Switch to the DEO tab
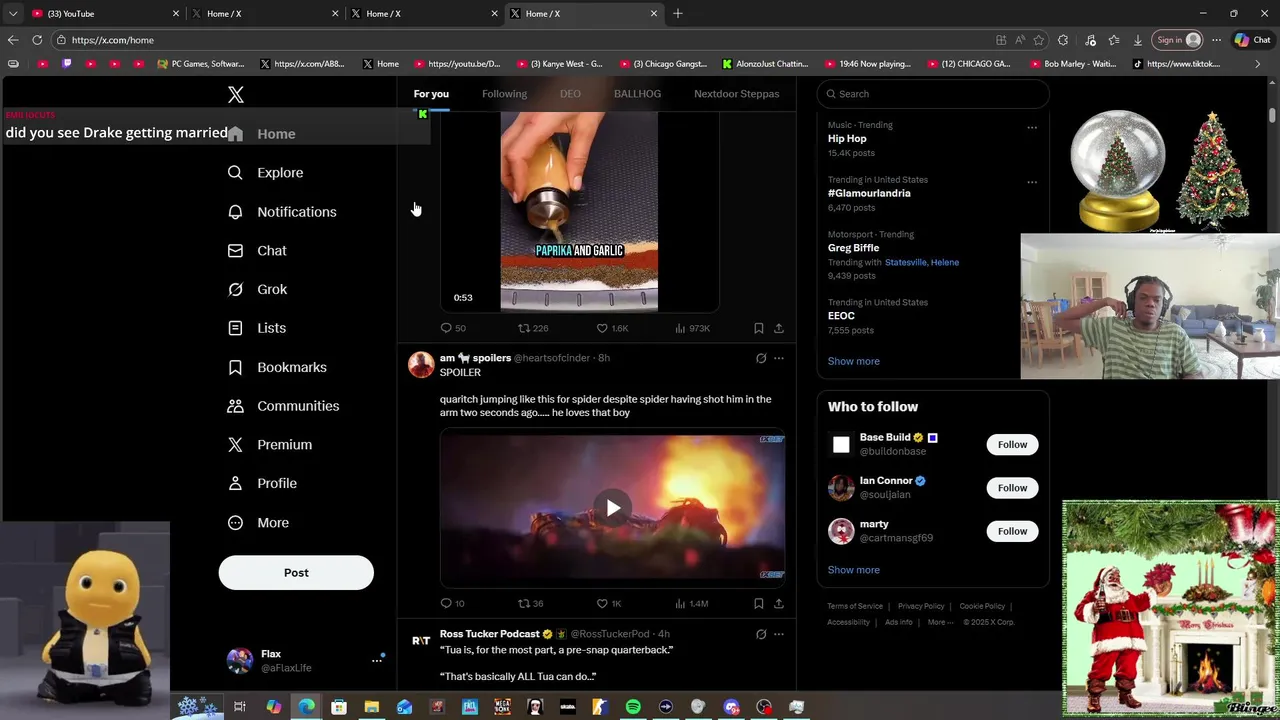The width and height of the screenshot is (1280, 720). point(570,94)
